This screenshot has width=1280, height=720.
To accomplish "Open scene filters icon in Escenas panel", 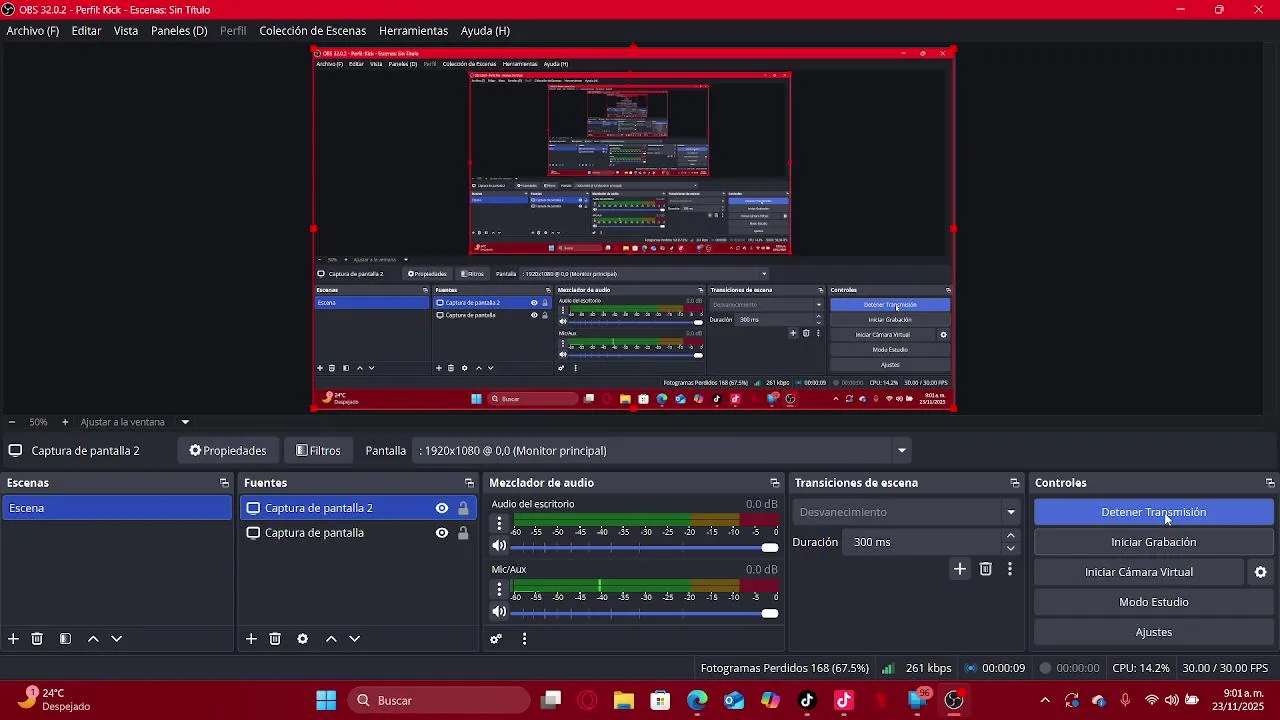I will 65,639.
